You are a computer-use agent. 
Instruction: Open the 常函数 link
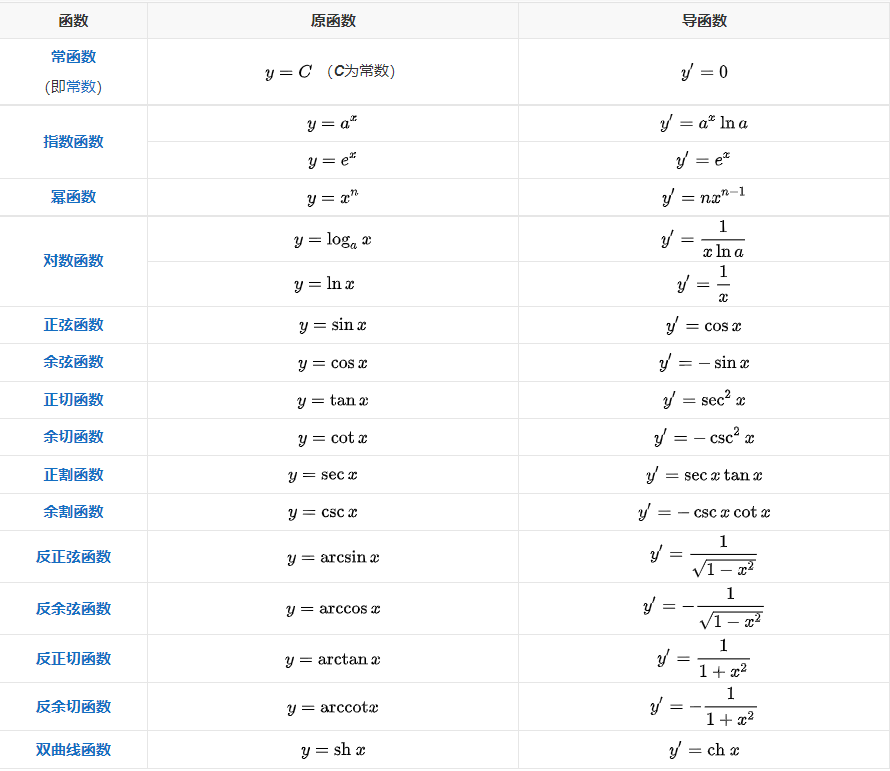pos(73,57)
